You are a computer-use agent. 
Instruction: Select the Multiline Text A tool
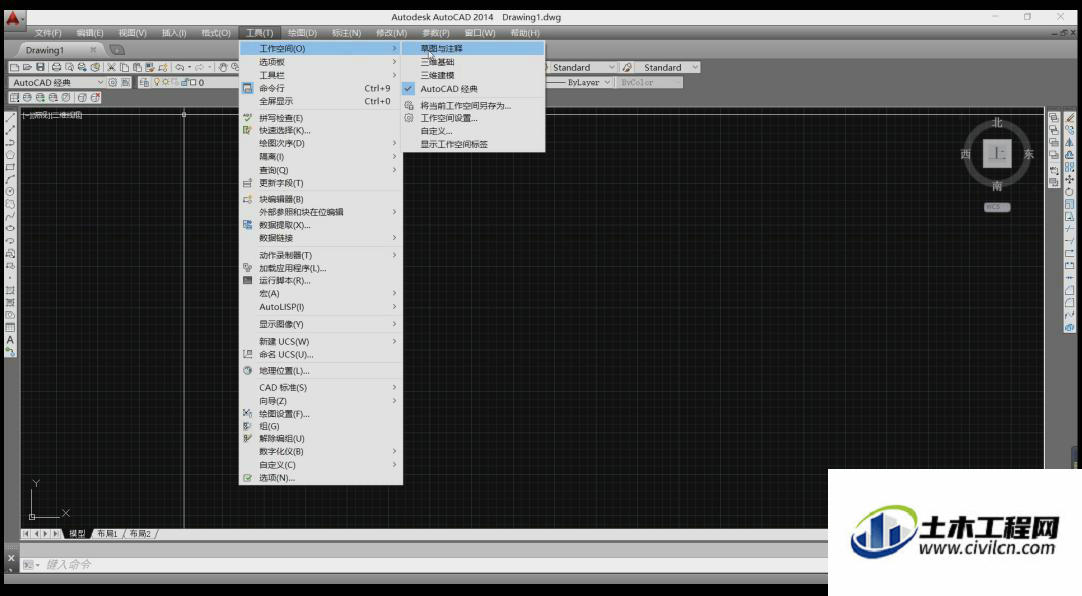(x=10, y=339)
